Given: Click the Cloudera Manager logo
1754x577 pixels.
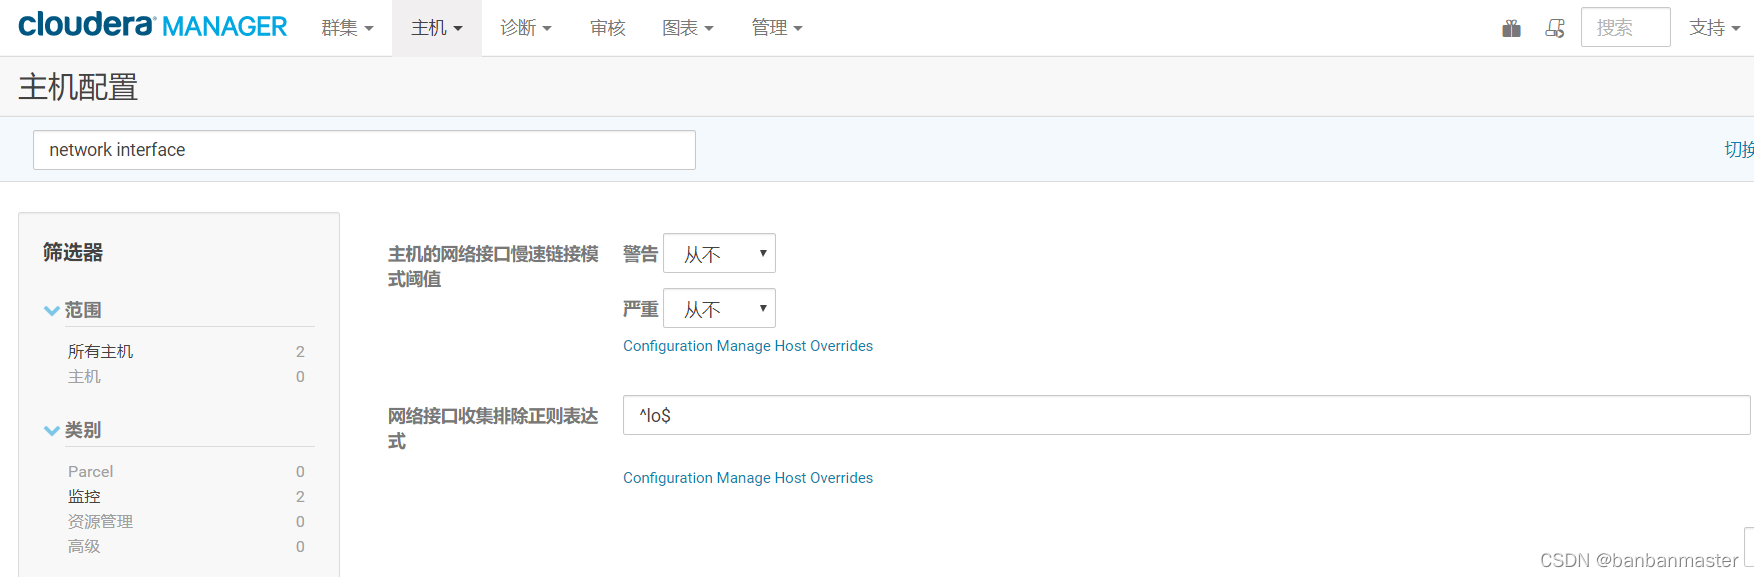Looking at the screenshot, I should click(x=153, y=26).
